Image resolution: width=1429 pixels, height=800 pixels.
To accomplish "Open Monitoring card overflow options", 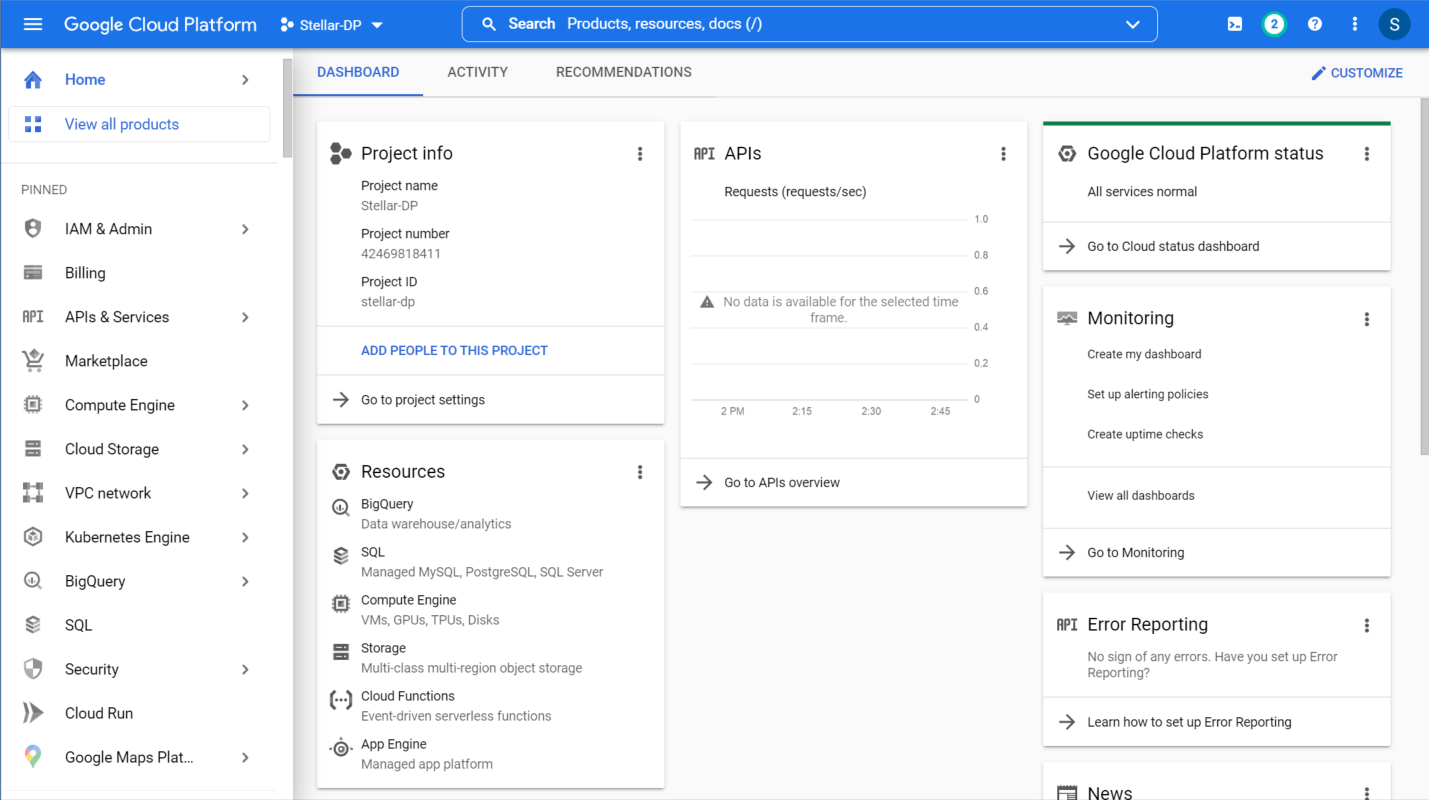I will (x=1366, y=318).
